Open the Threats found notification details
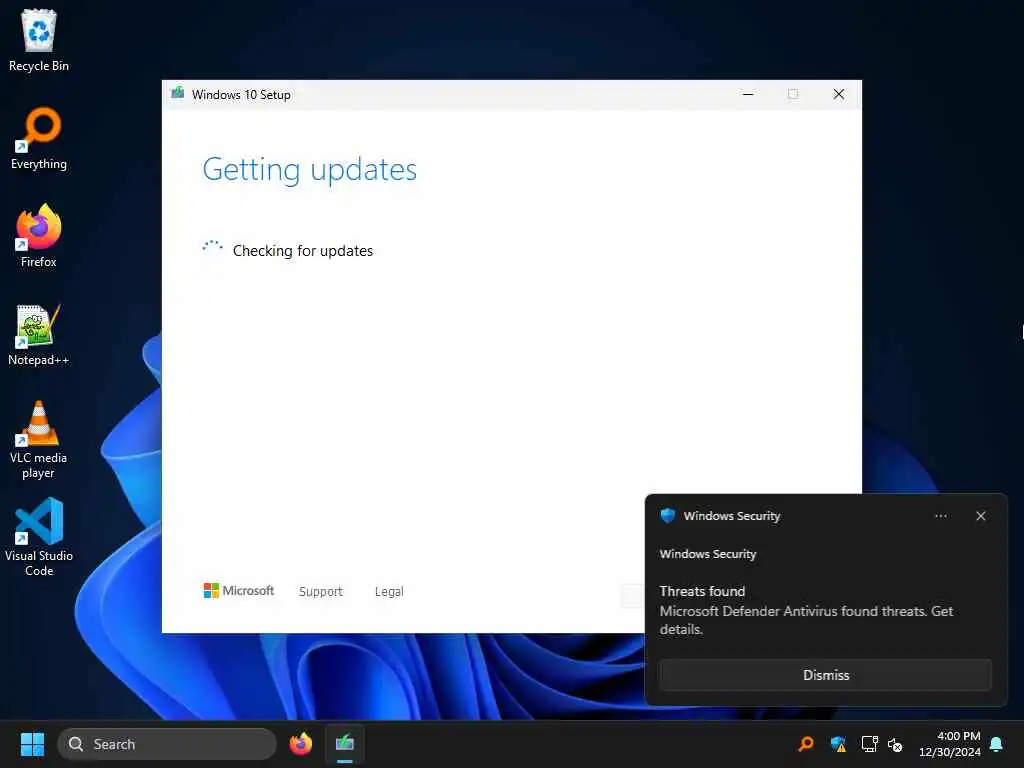1024x768 pixels. point(806,611)
